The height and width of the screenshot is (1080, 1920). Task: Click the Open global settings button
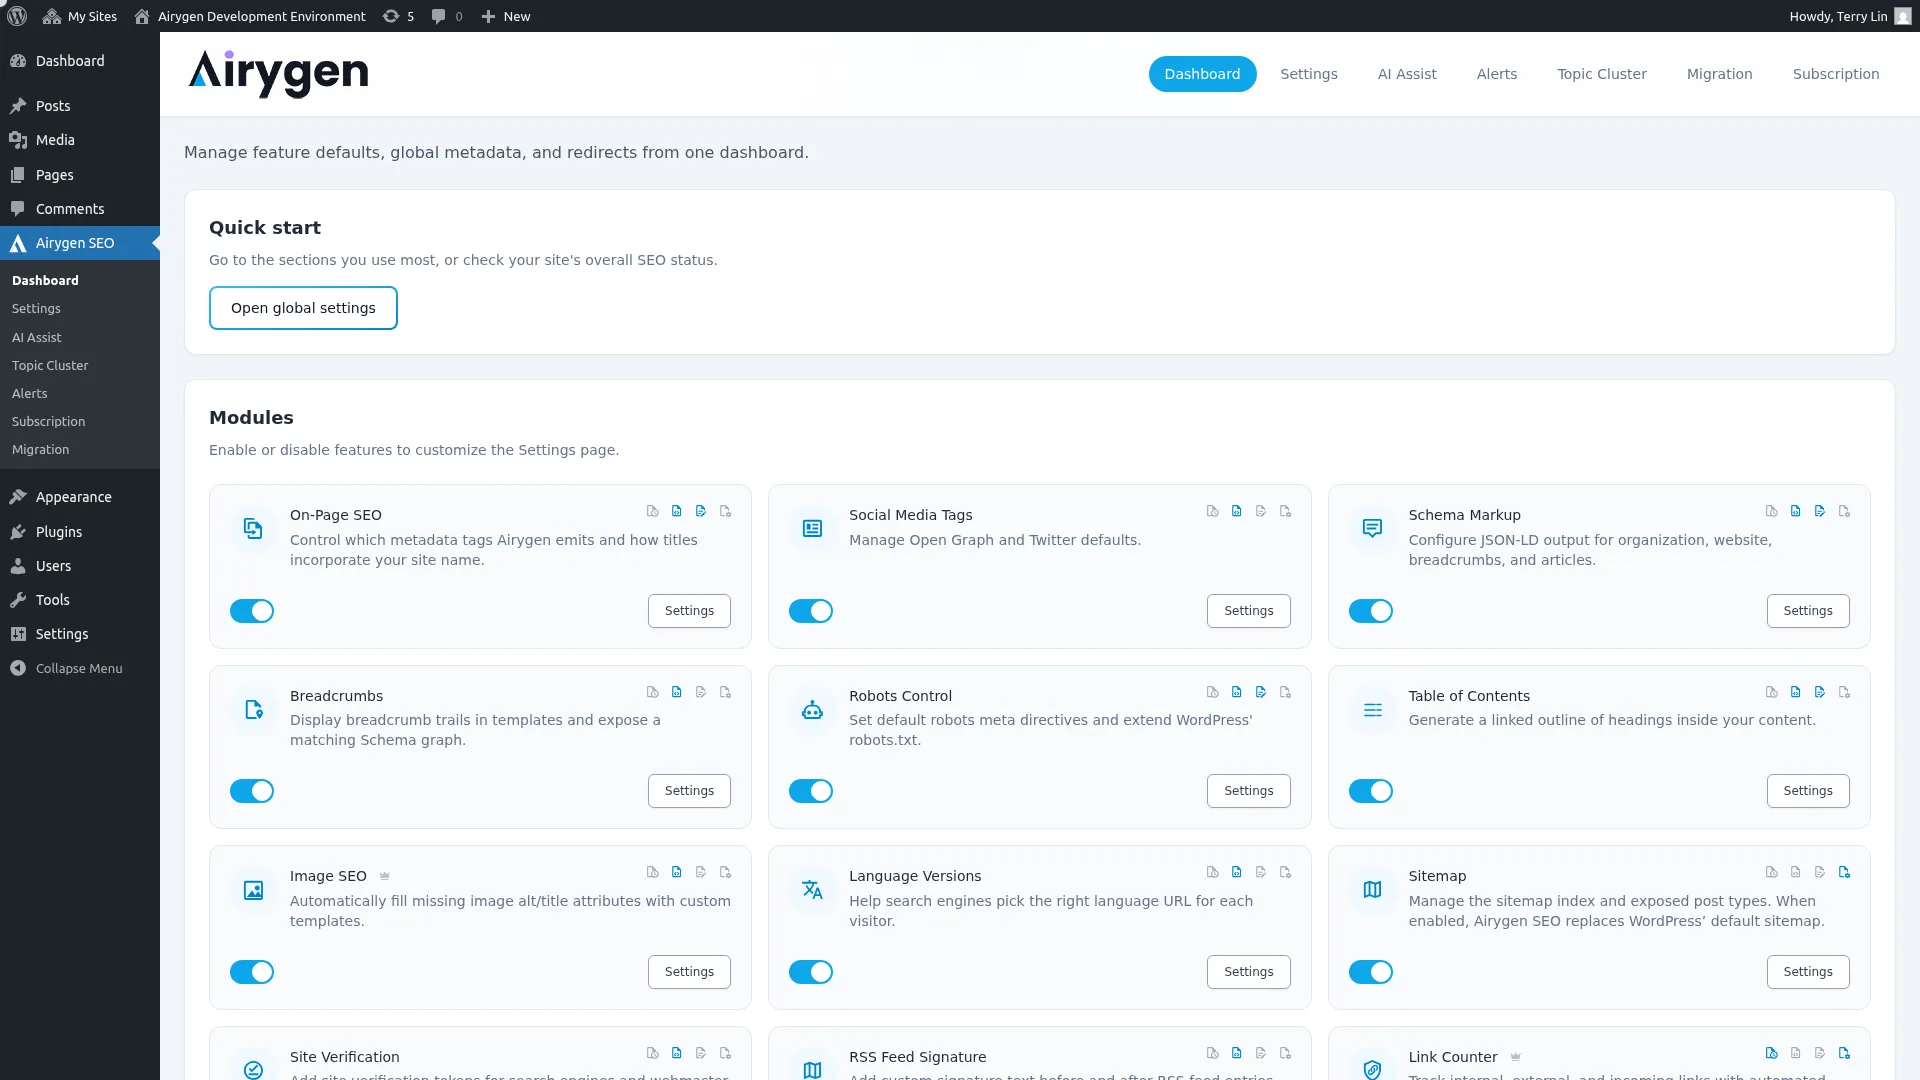pos(303,307)
